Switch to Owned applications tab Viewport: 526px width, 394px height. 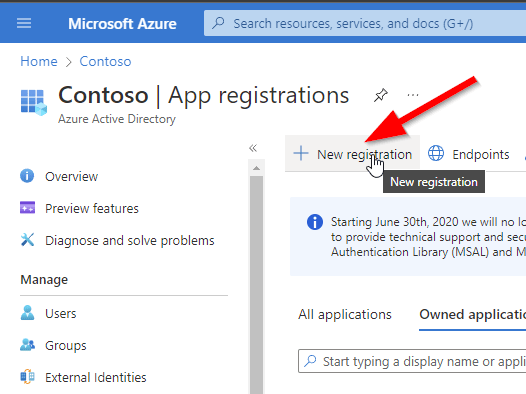pos(473,315)
